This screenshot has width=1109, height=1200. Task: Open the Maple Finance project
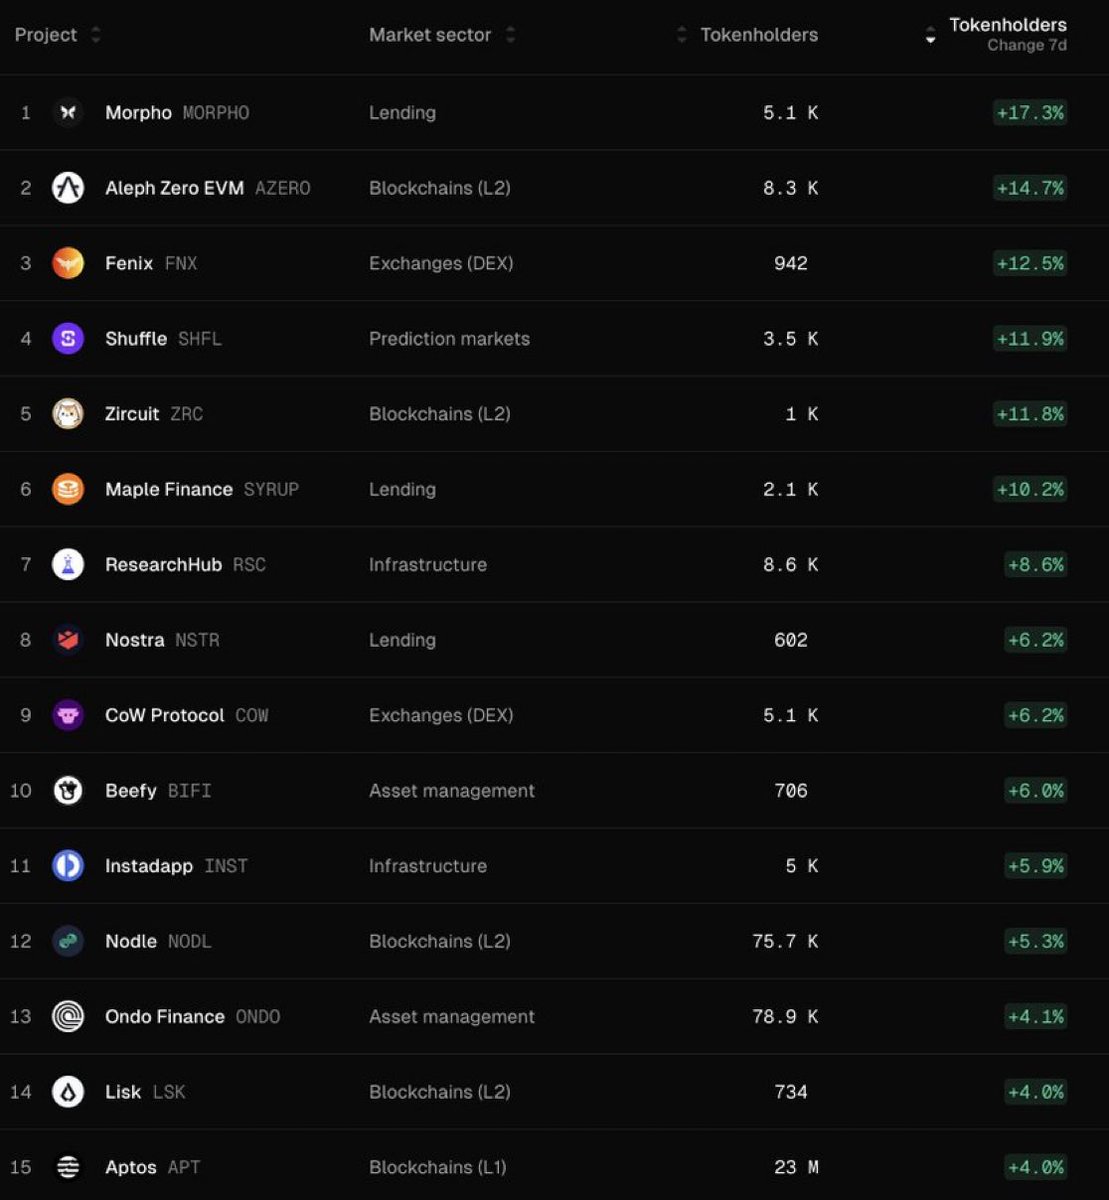click(x=169, y=489)
